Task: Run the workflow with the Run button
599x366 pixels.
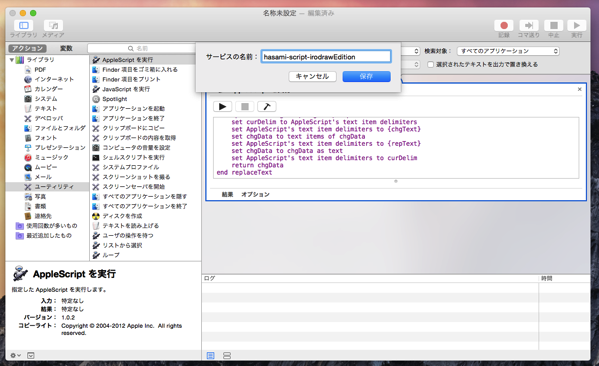Action: coord(576,26)
